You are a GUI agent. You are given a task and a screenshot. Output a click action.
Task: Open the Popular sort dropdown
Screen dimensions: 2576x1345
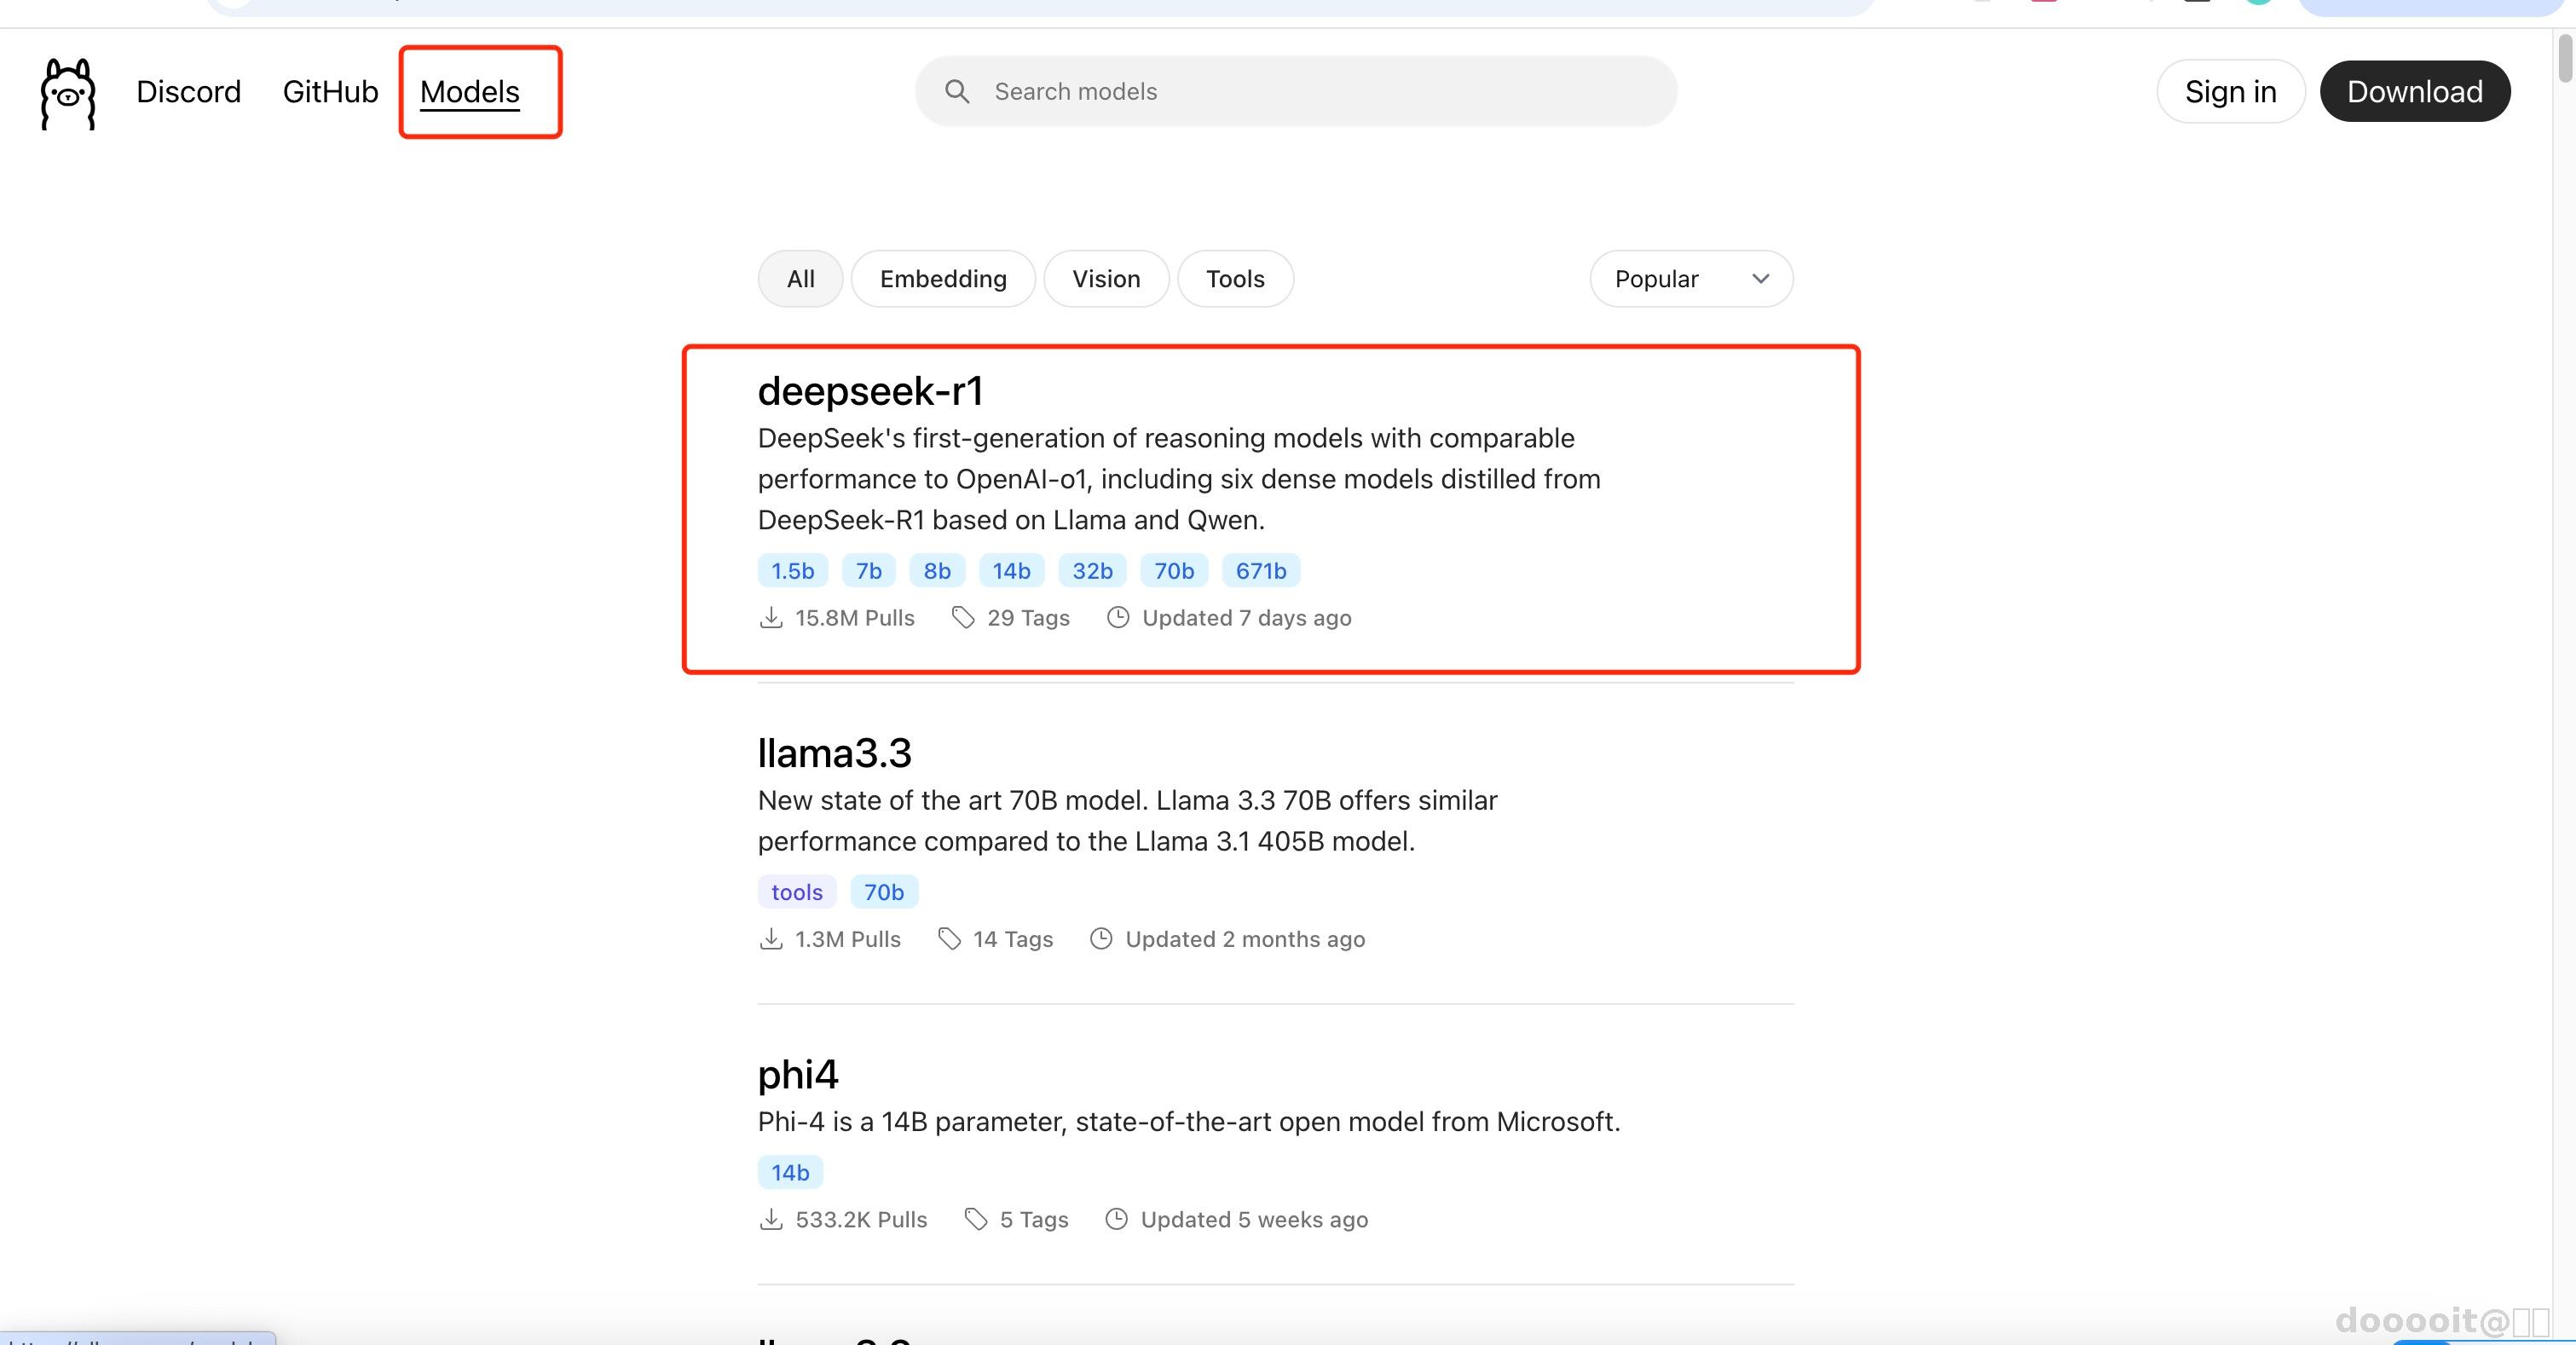point(1690,279)
